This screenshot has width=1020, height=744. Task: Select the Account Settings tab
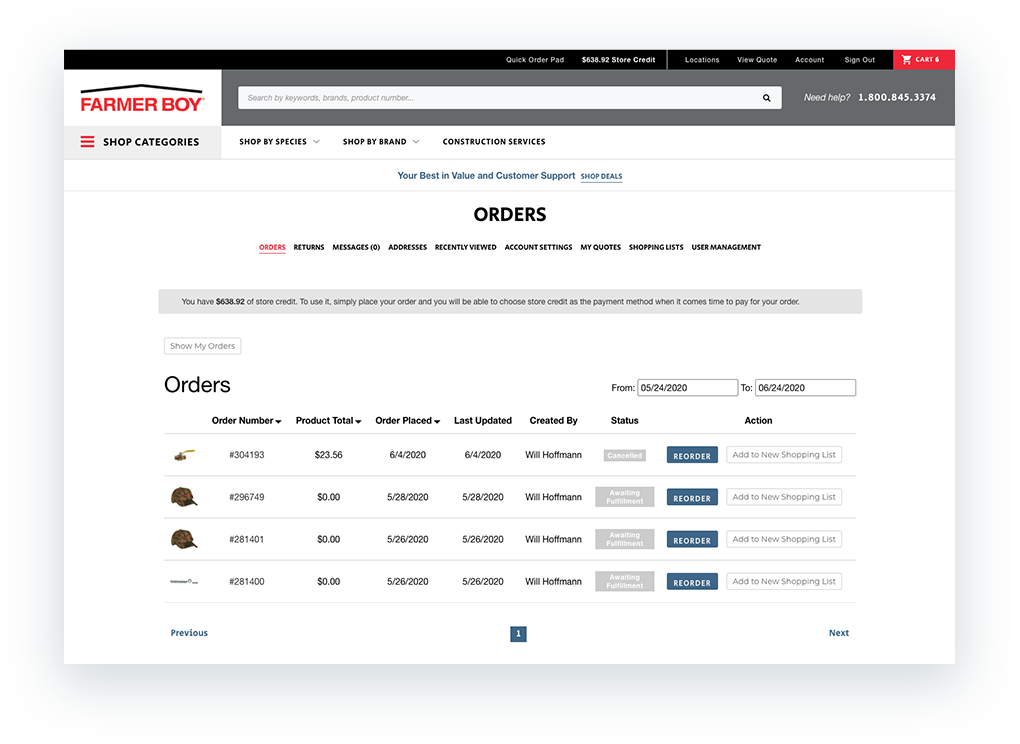coord(538,247)
